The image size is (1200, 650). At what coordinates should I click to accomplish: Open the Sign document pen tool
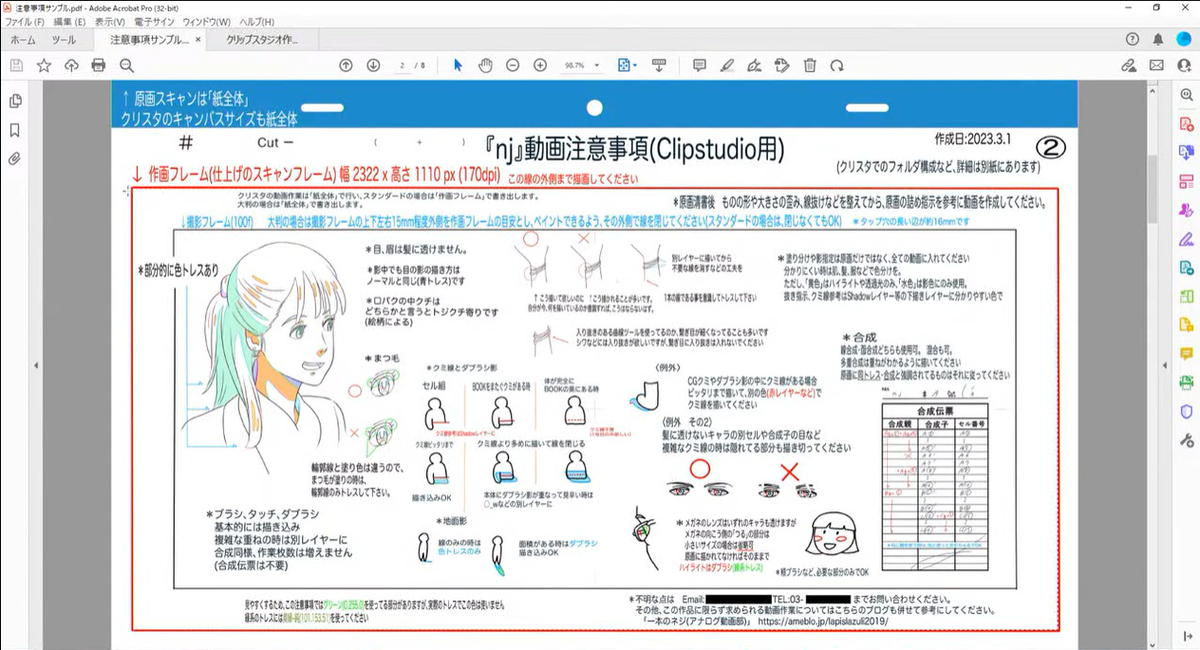754,65
